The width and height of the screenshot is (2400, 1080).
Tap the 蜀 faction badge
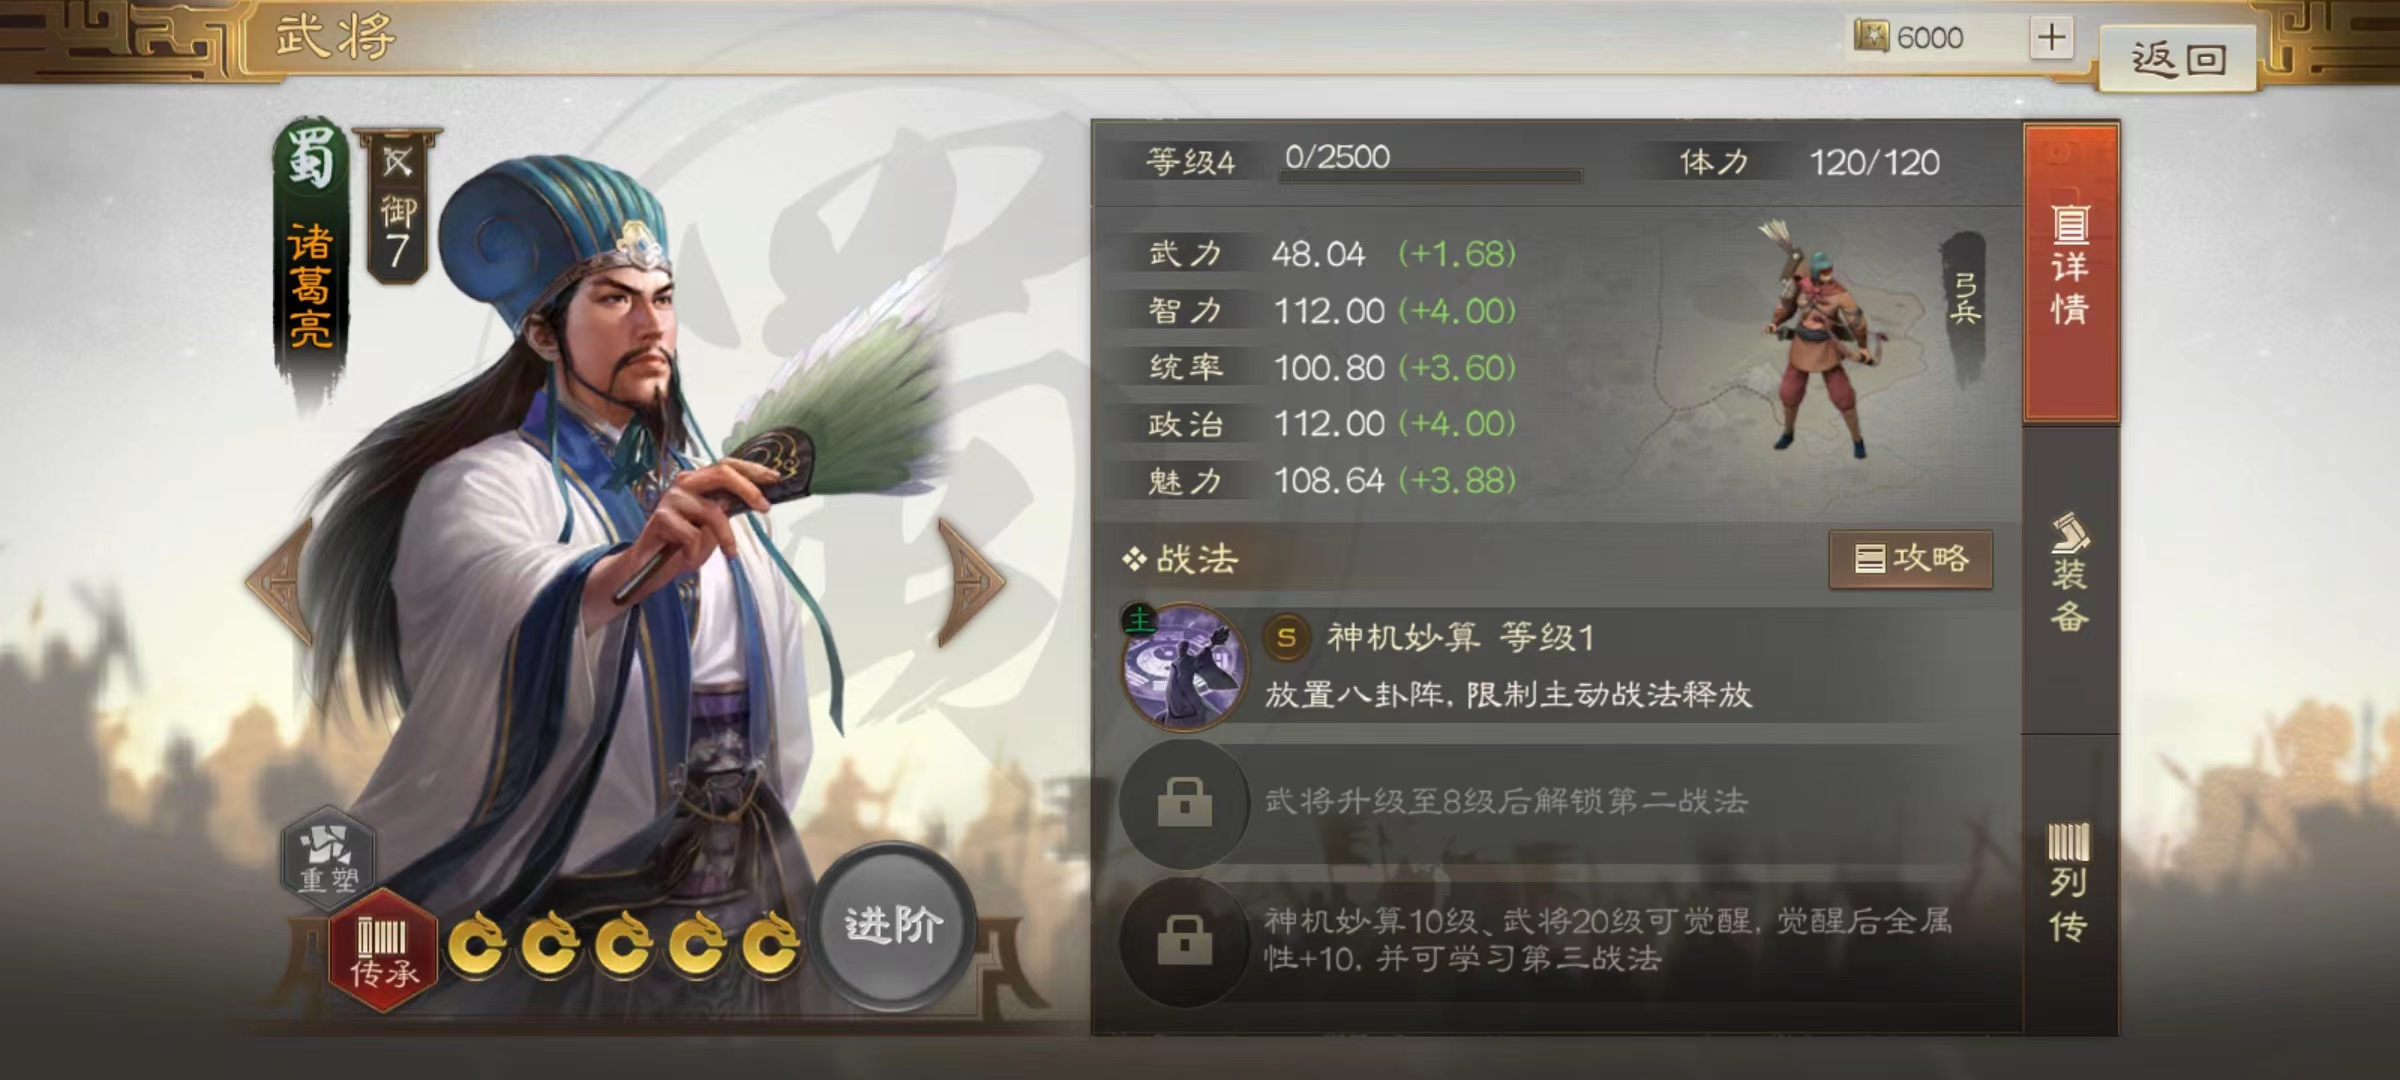point(310,156)
